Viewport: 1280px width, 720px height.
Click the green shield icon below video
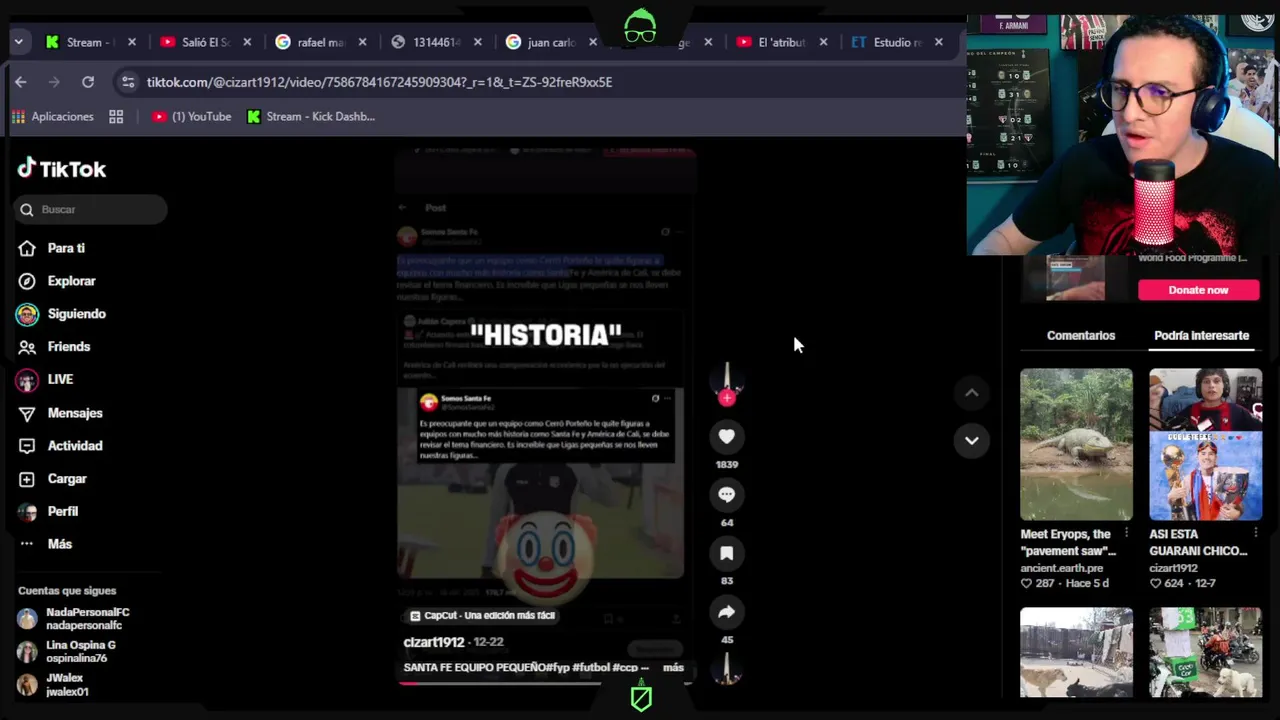(641, 698)
